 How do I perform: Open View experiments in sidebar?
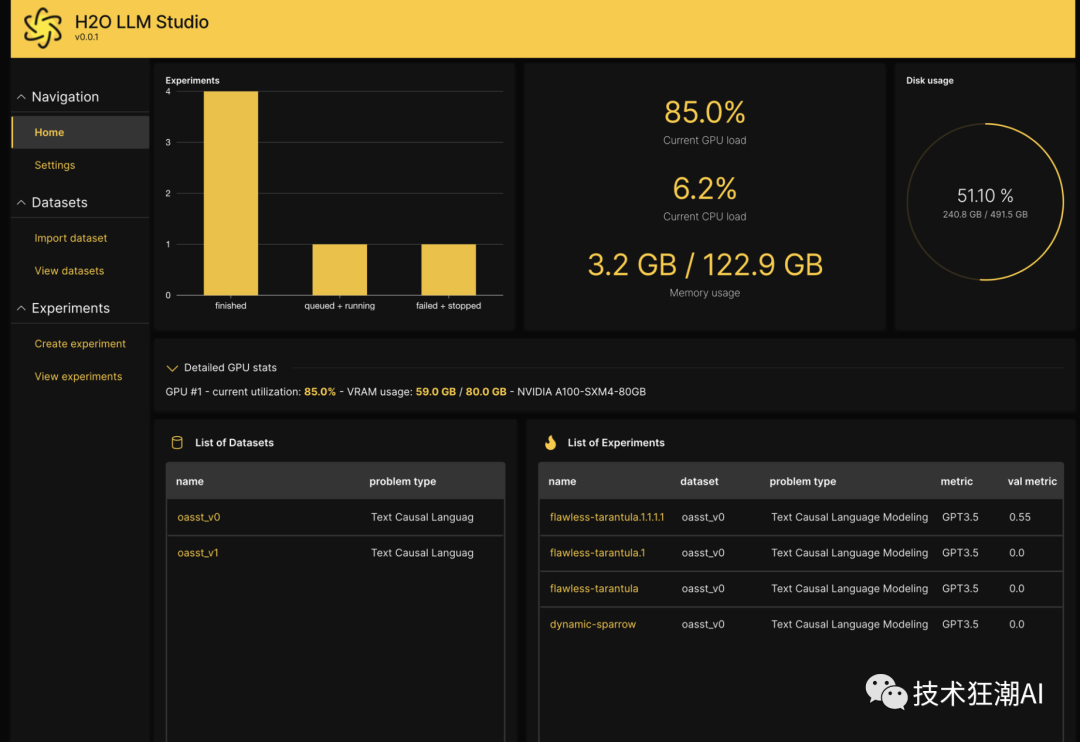click(78, 376)
